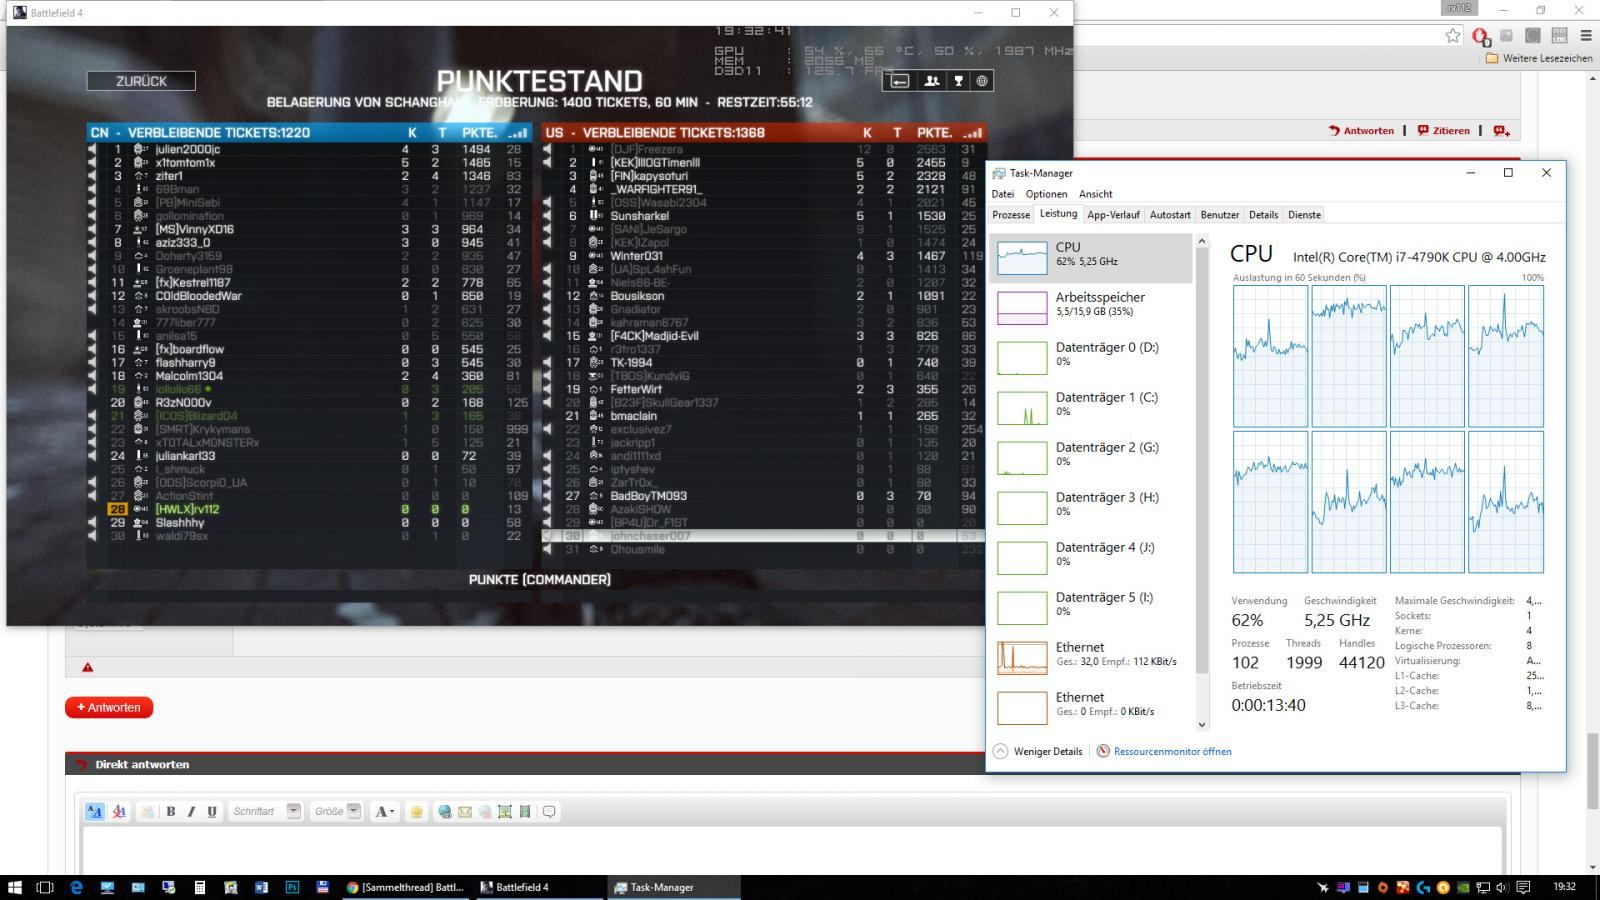Viewport: 1600px width, 900px height.
Task: Open the Ressourcenmonitor öffnen link
Action: pos(1164,751)
